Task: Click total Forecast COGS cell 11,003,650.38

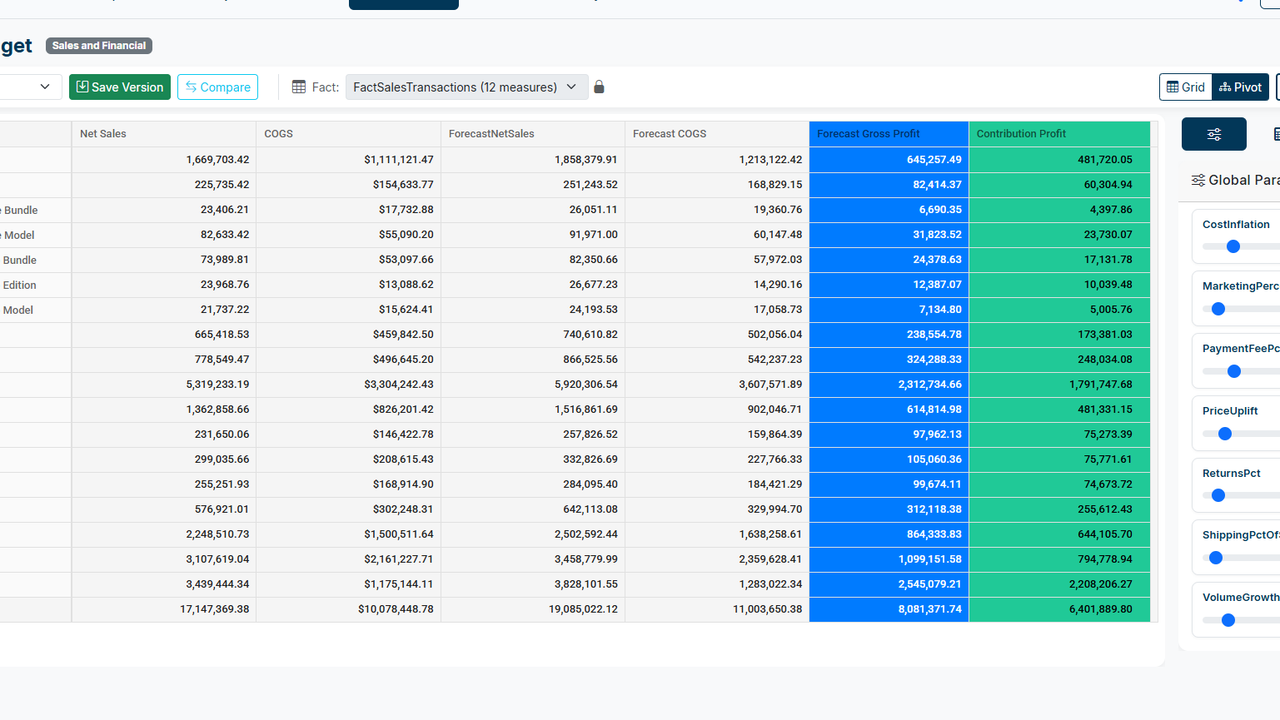Action: [x=717, y=610]
